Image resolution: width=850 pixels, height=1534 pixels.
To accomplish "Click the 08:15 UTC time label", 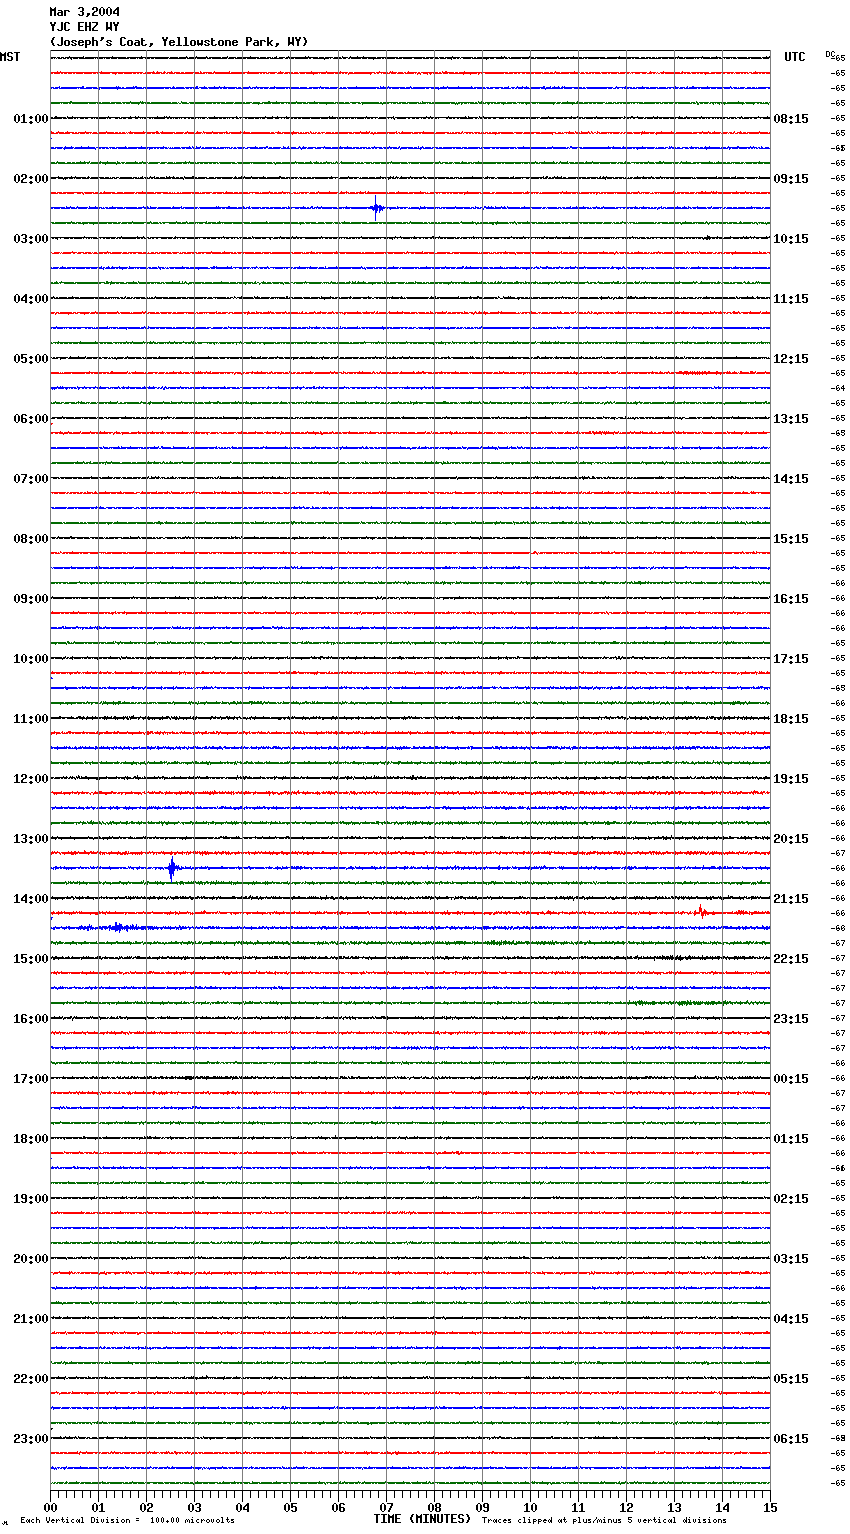I will click(791, 119).
